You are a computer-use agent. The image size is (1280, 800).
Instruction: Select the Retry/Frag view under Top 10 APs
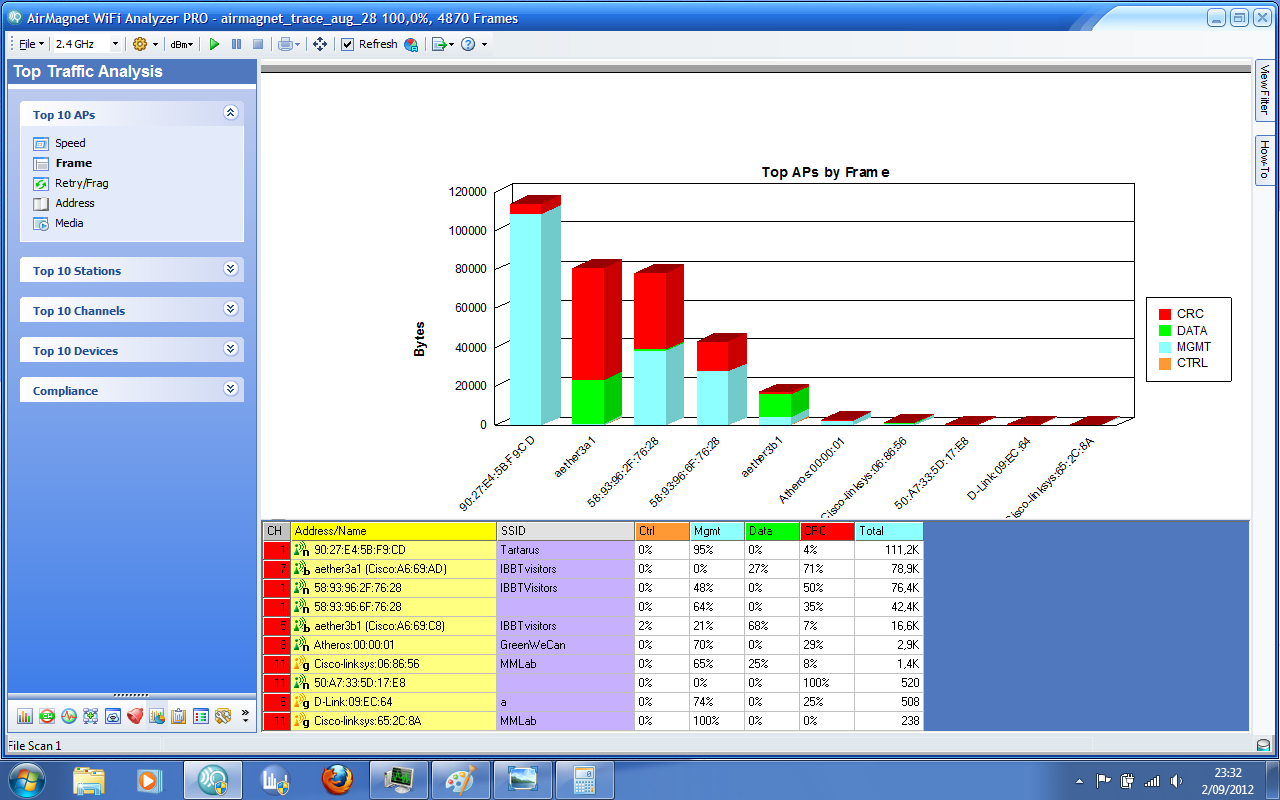click(81, 183)
